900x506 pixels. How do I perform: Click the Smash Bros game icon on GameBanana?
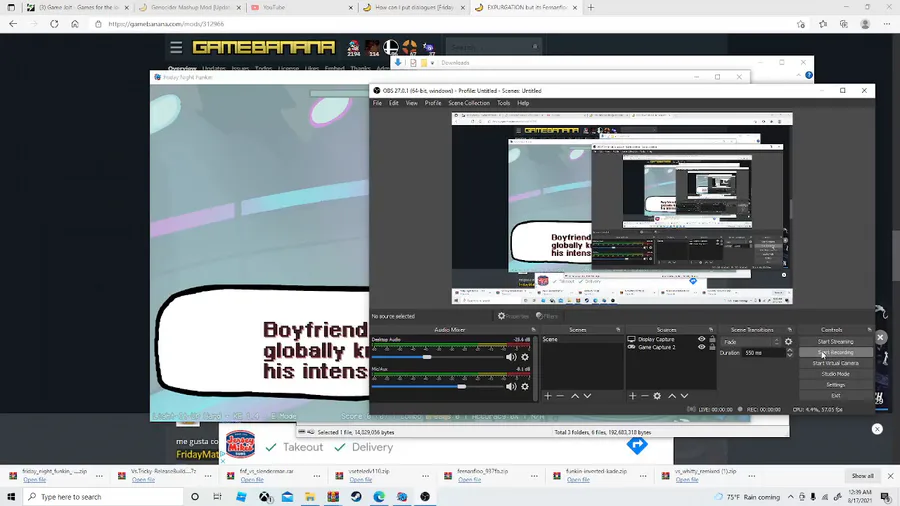(x=391, y=48)
